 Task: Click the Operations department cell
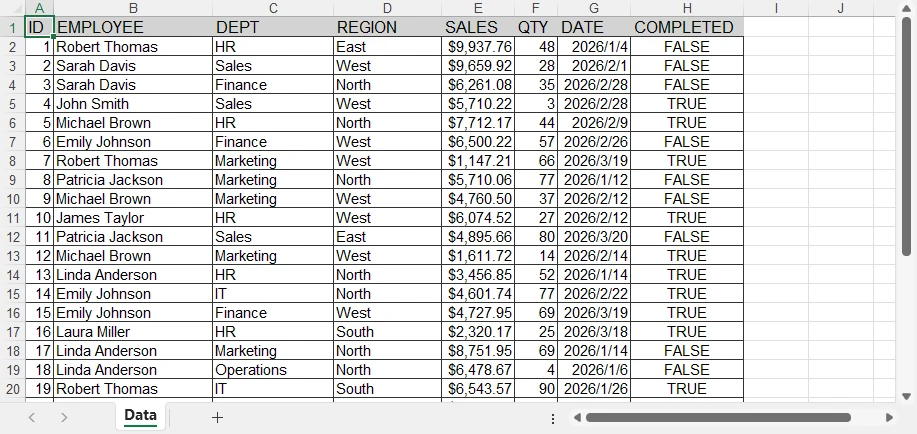click(272, 370)
